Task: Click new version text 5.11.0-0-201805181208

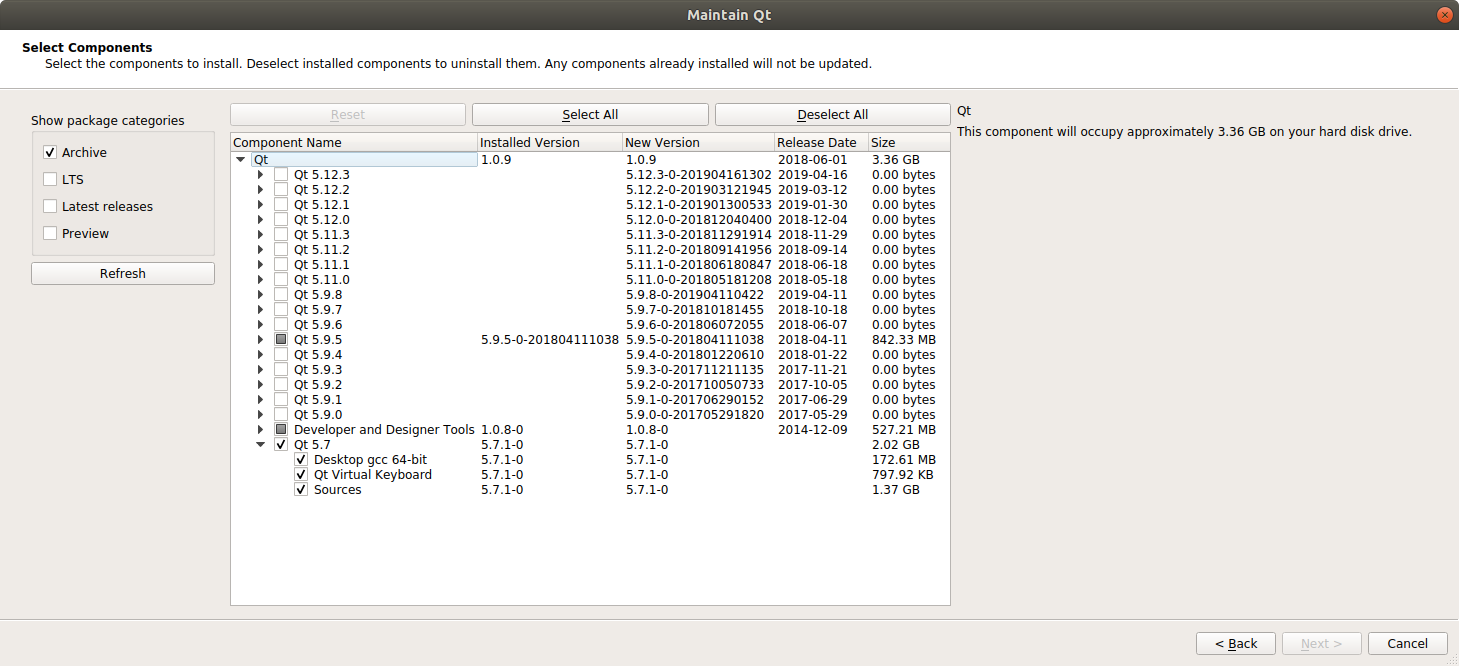Action: tap(699, 280)
